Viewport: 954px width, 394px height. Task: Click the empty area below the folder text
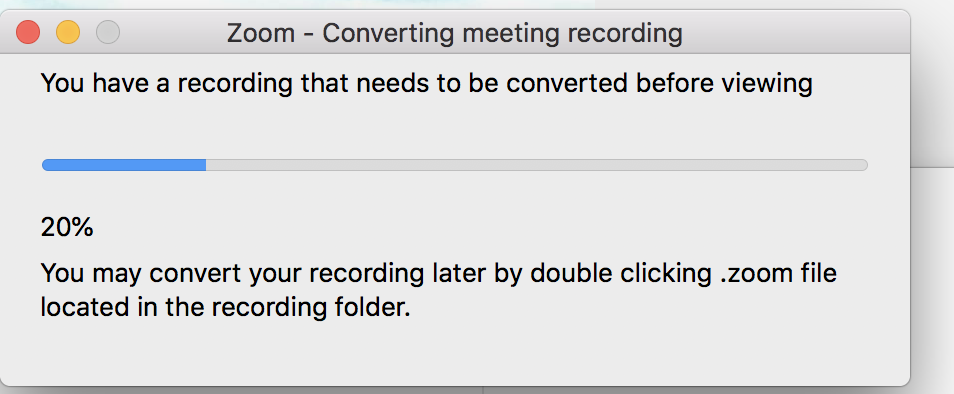click(454, 353)
